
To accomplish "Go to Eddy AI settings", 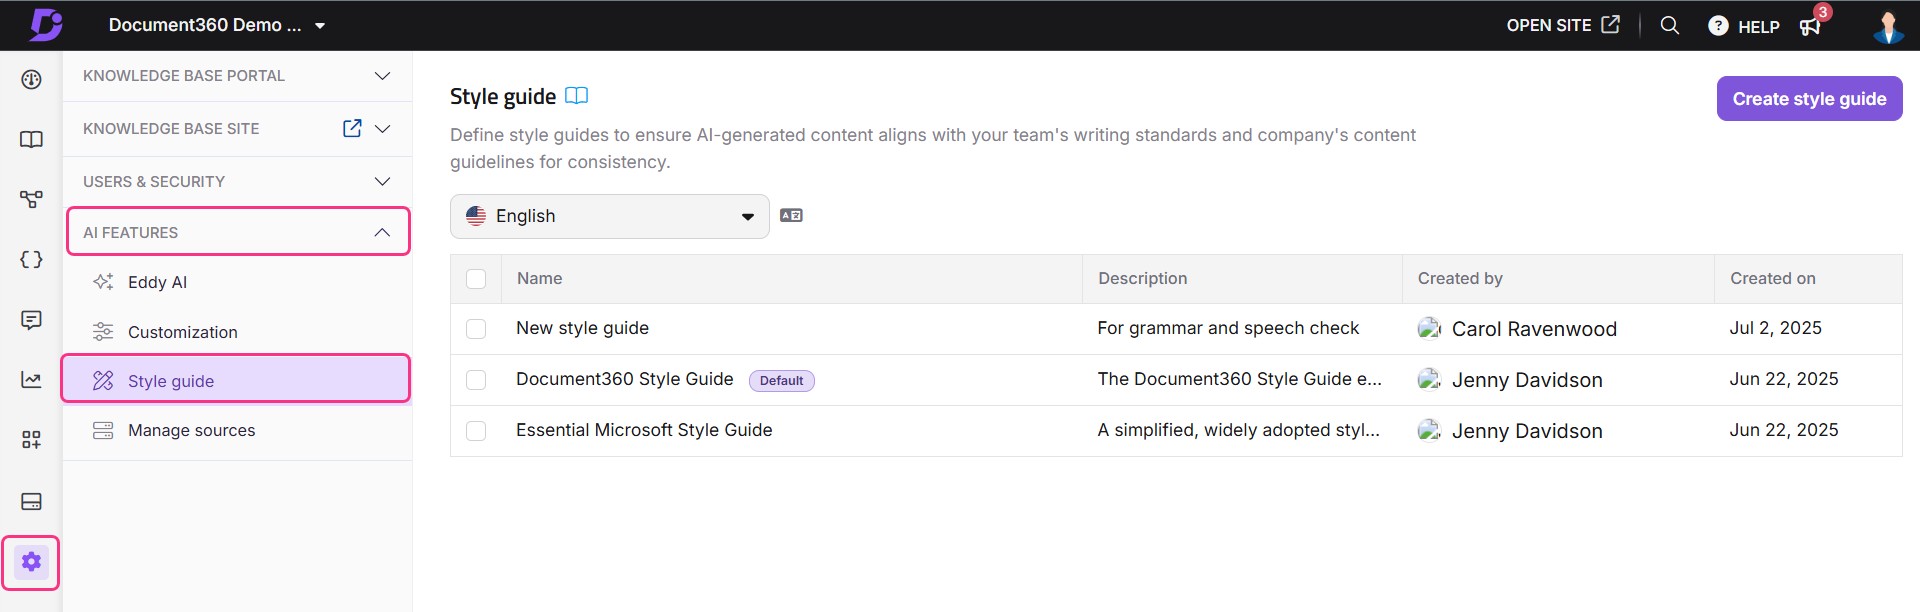I will pyautogui.click(x=157, y=282).
